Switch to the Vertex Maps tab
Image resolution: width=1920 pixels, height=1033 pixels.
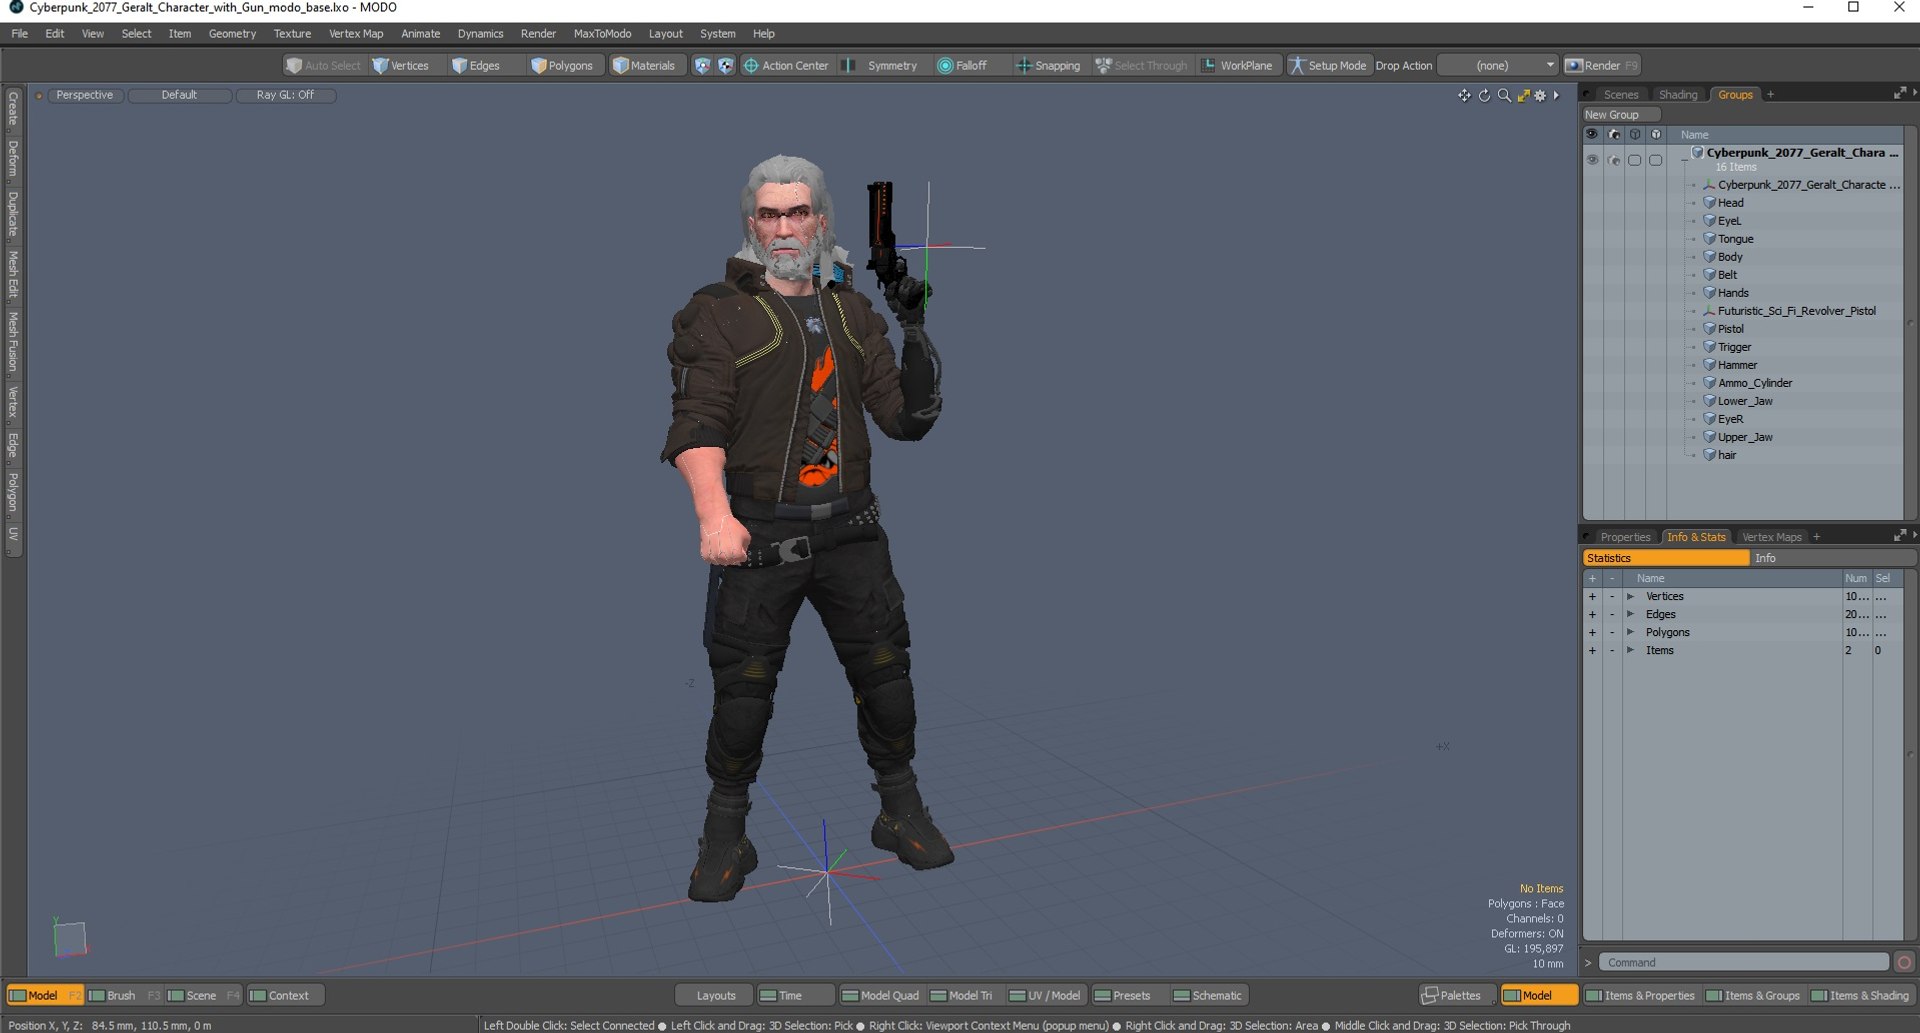1771,537
